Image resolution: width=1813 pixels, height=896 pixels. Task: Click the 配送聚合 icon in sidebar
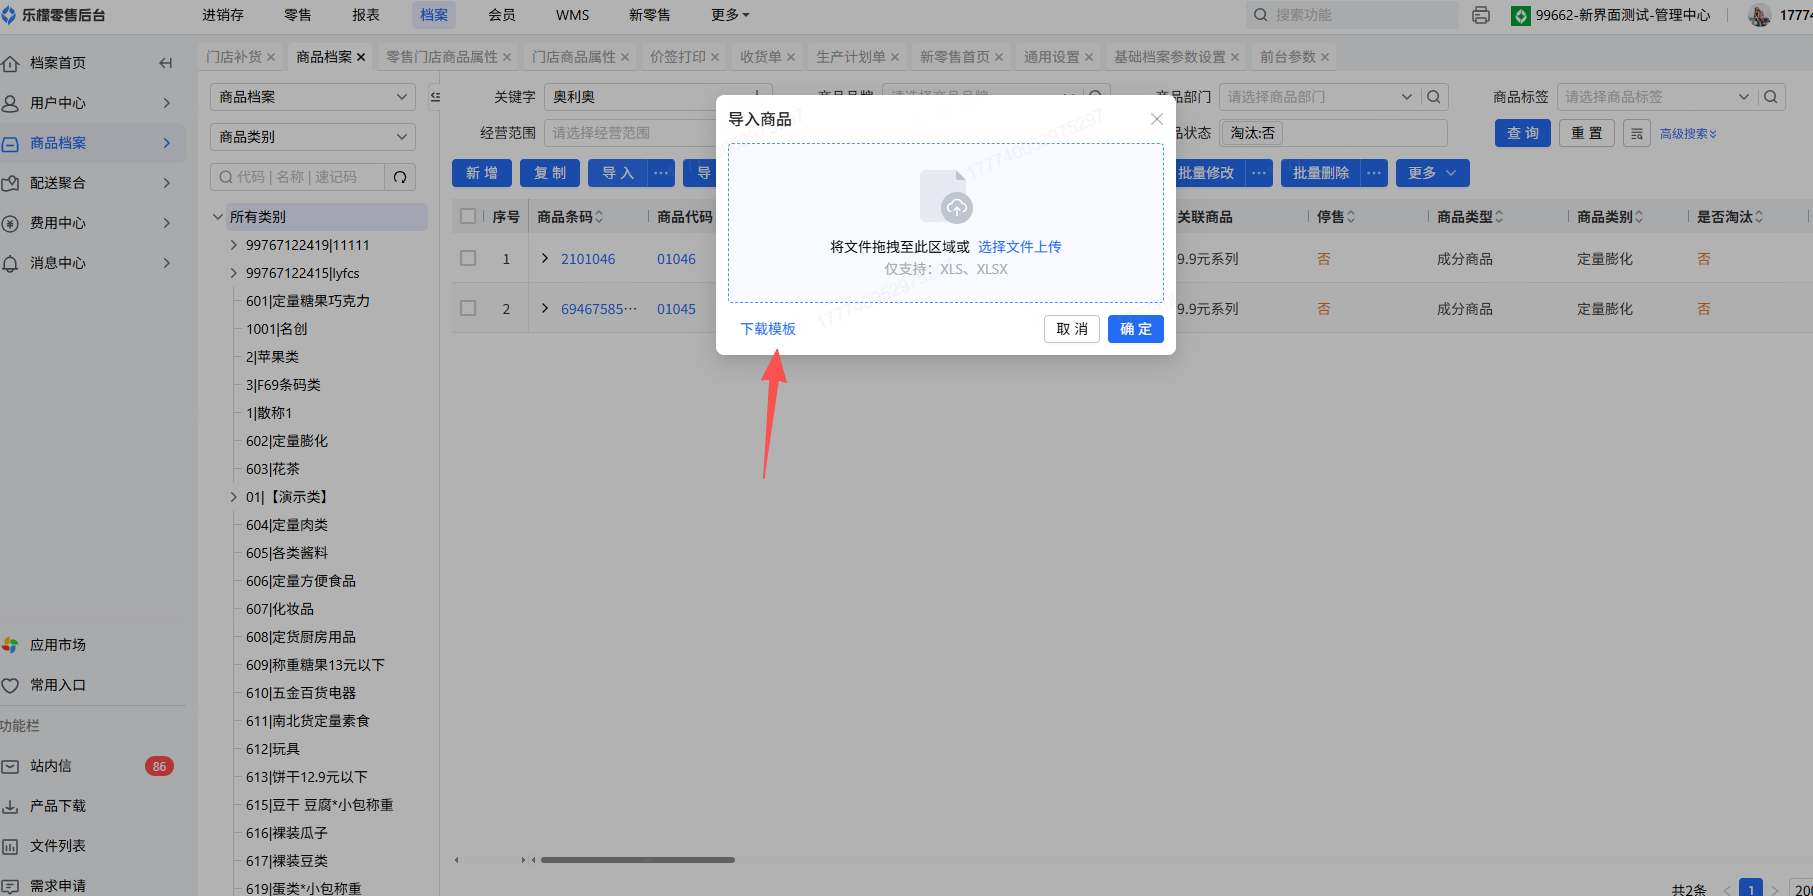click(x=11, y=183)
